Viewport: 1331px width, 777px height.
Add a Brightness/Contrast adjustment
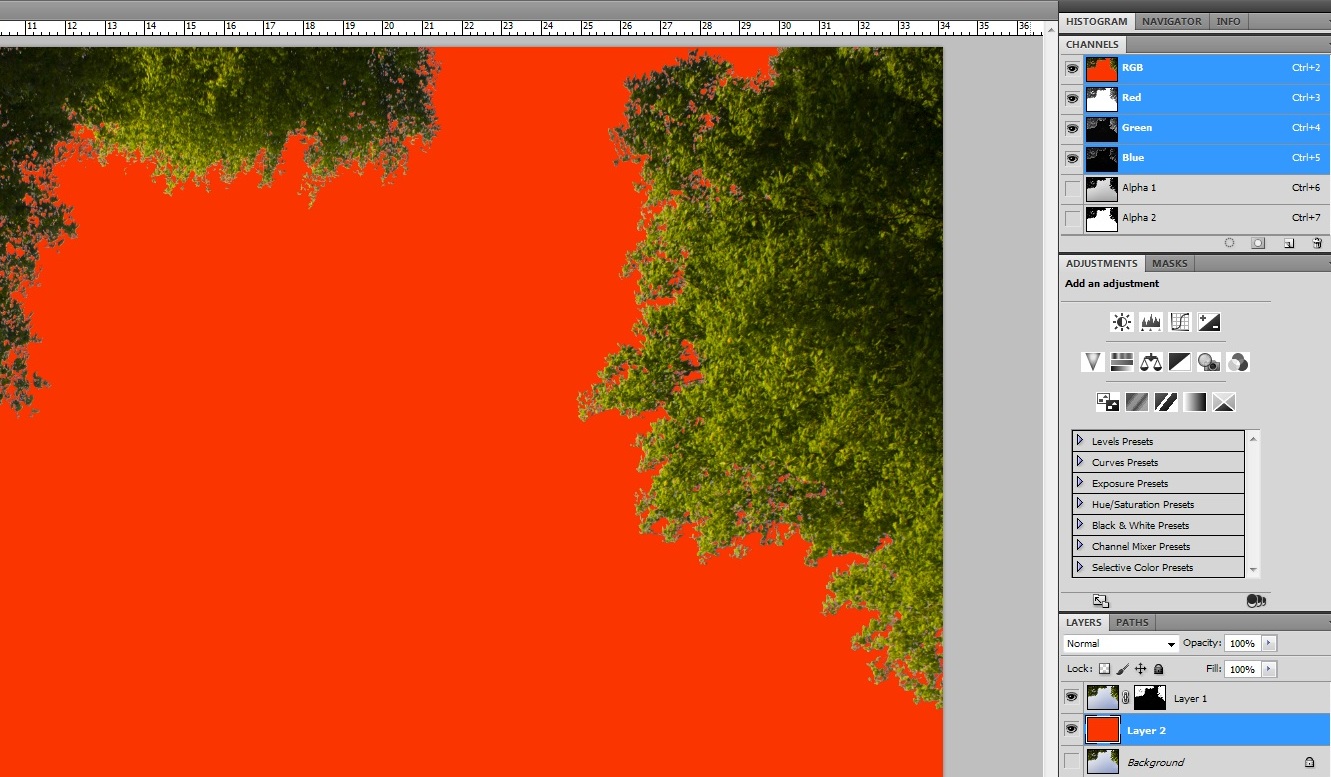pyautogui.click(x=1122, y=322)
